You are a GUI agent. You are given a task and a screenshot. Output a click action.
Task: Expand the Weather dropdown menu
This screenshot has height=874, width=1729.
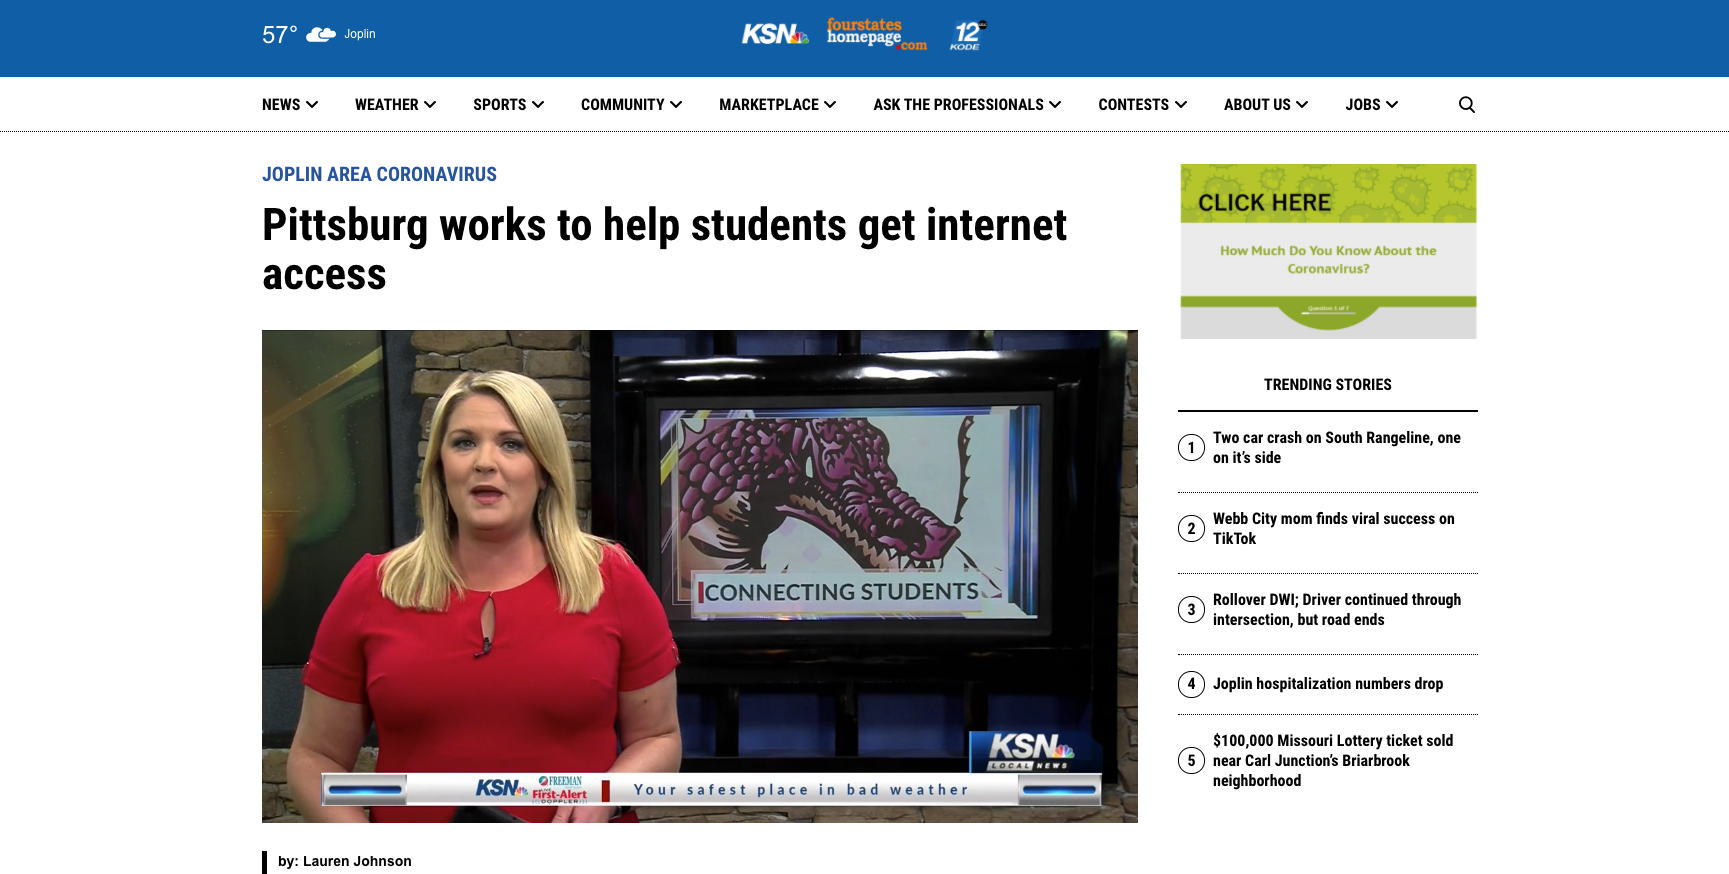[395, 105]
